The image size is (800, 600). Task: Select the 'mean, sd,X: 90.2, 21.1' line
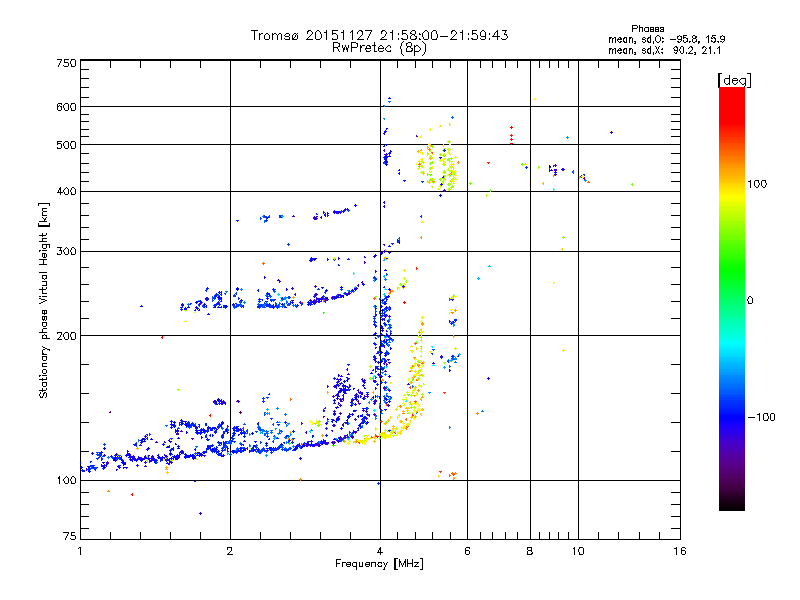665,50
